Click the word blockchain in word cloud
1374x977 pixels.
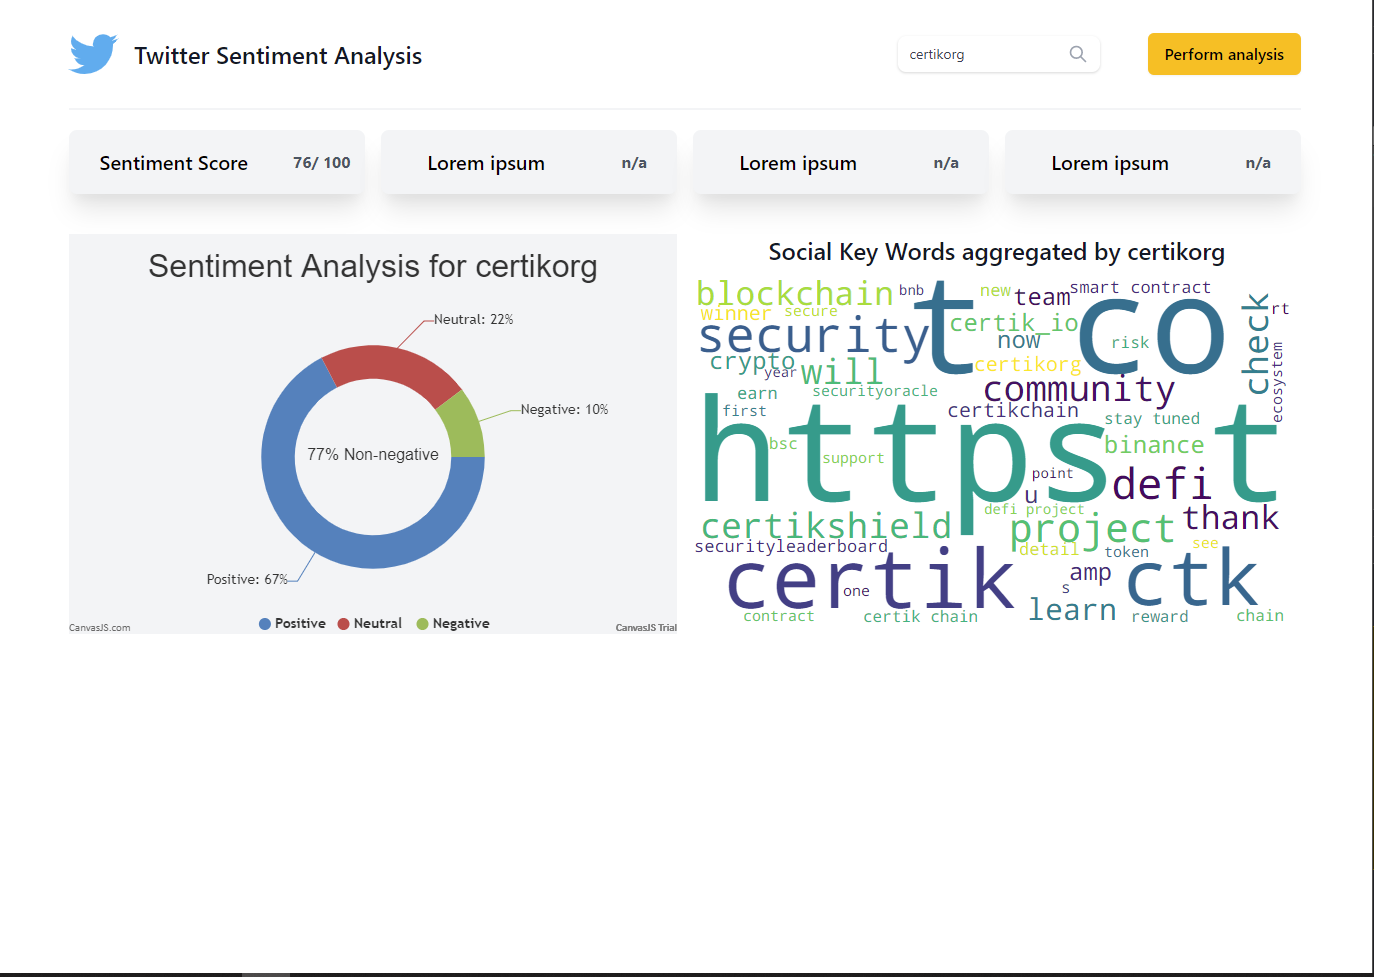[x=795, y=294]
